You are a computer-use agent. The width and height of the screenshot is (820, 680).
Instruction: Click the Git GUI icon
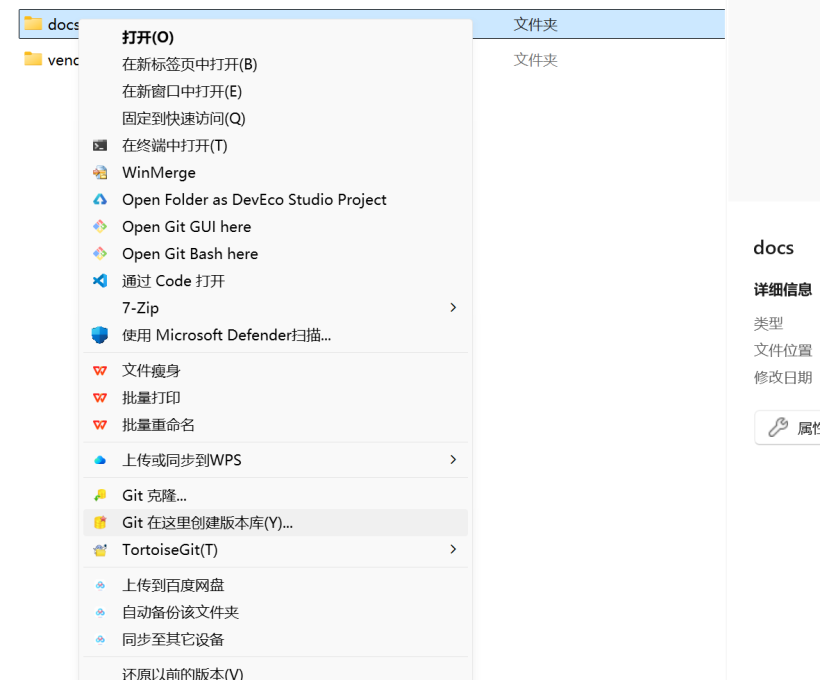coord(100,227)
